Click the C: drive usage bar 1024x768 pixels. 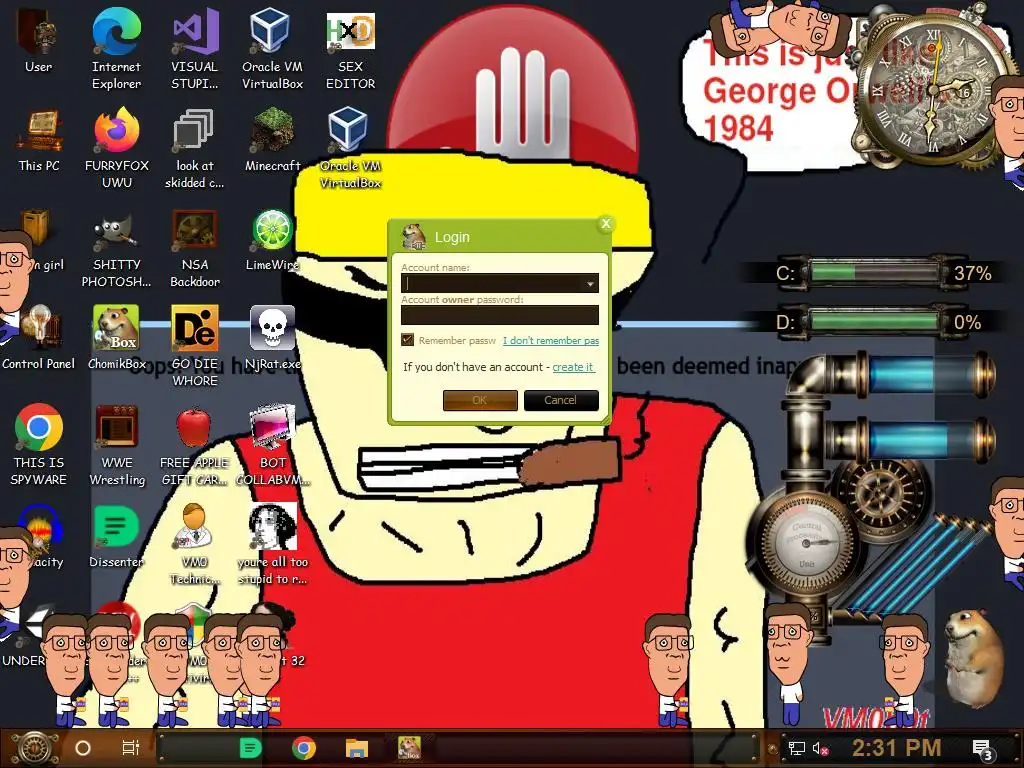[x=873, y=272]
